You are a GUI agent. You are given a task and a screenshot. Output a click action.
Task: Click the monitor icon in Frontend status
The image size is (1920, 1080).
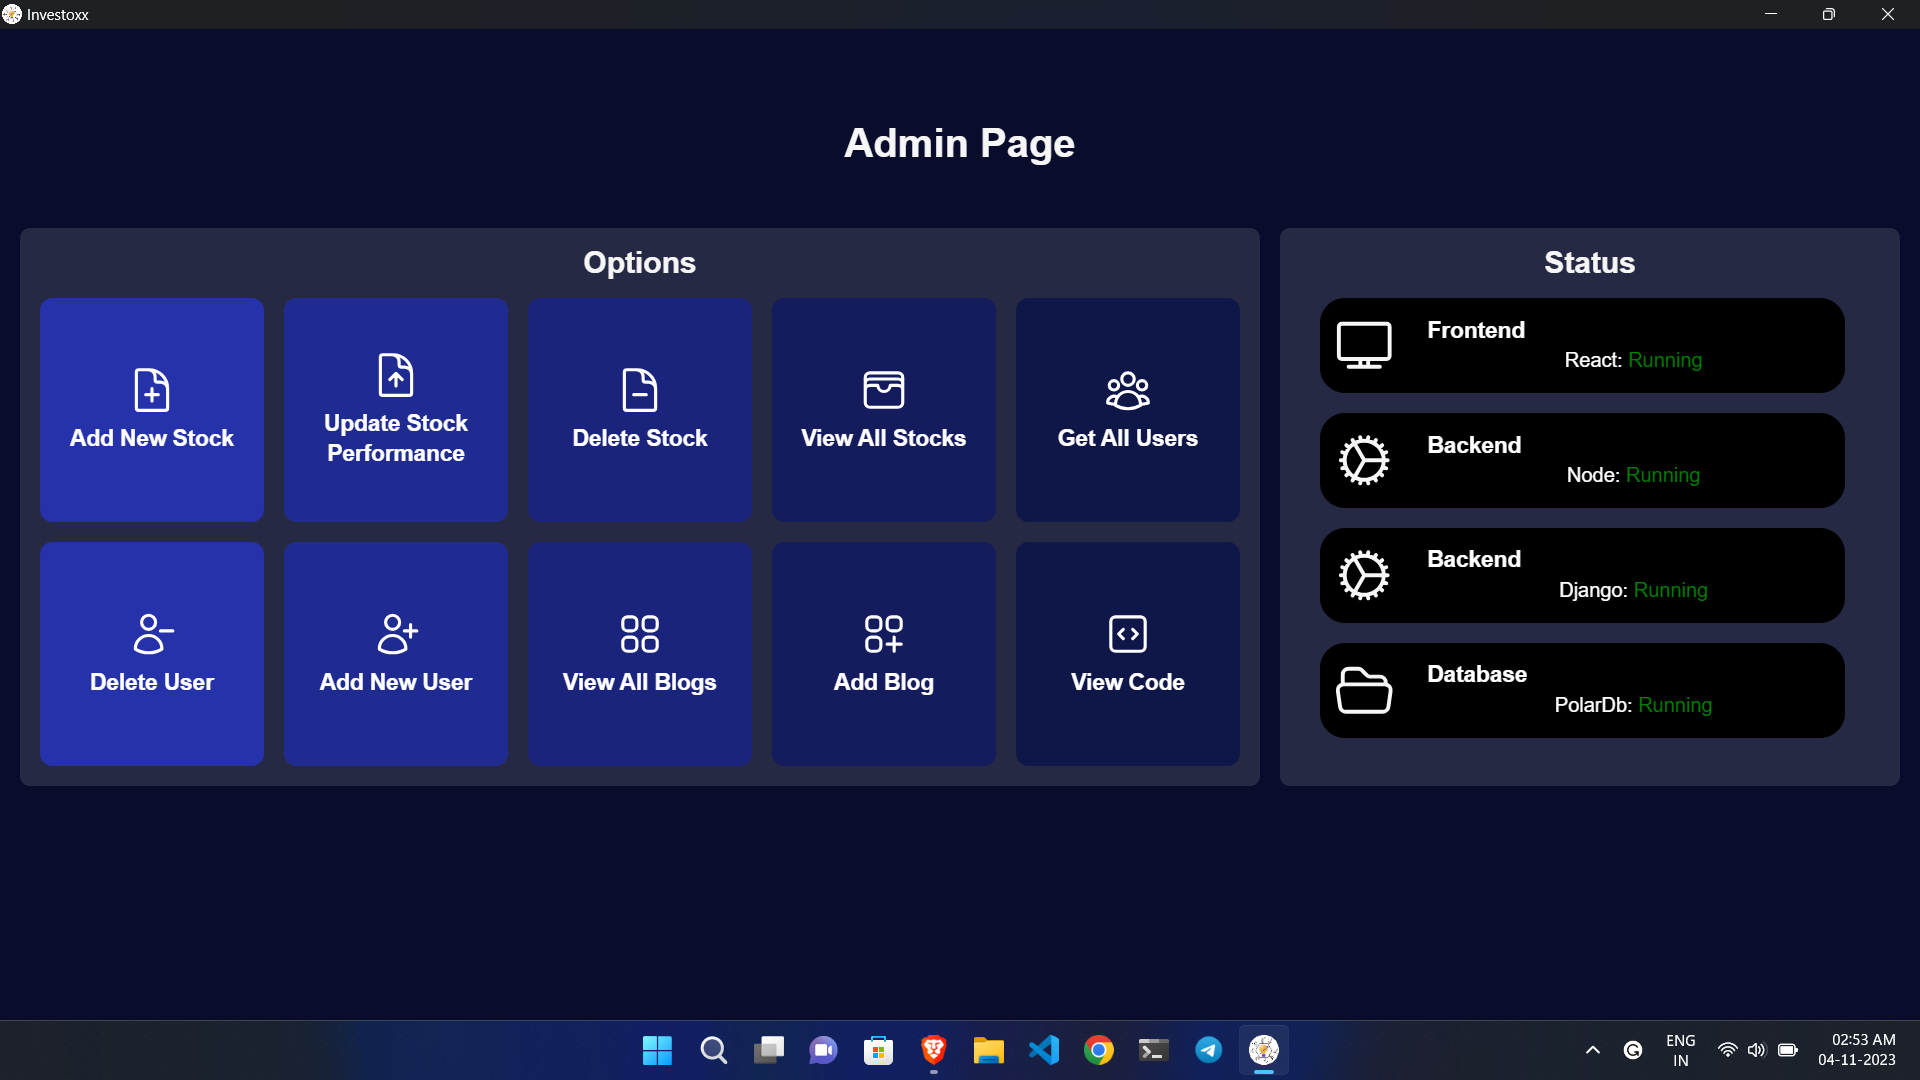[1364, 345]
